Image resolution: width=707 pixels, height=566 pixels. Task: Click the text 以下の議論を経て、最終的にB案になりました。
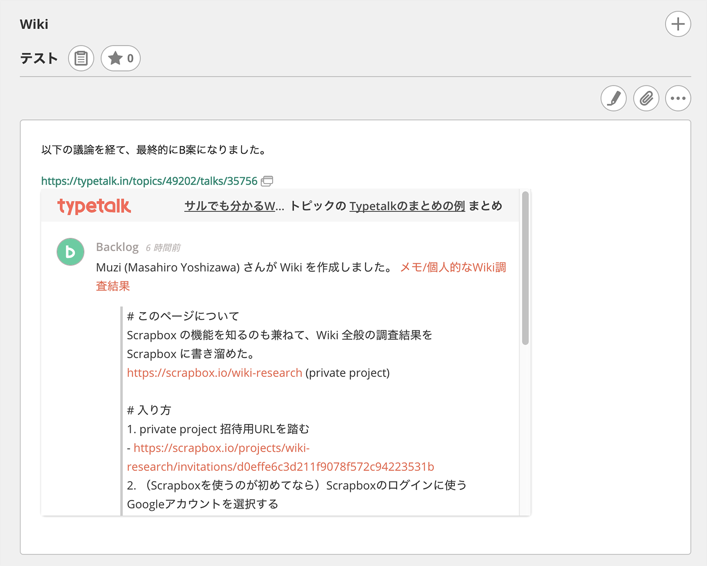tap(153, 150)
